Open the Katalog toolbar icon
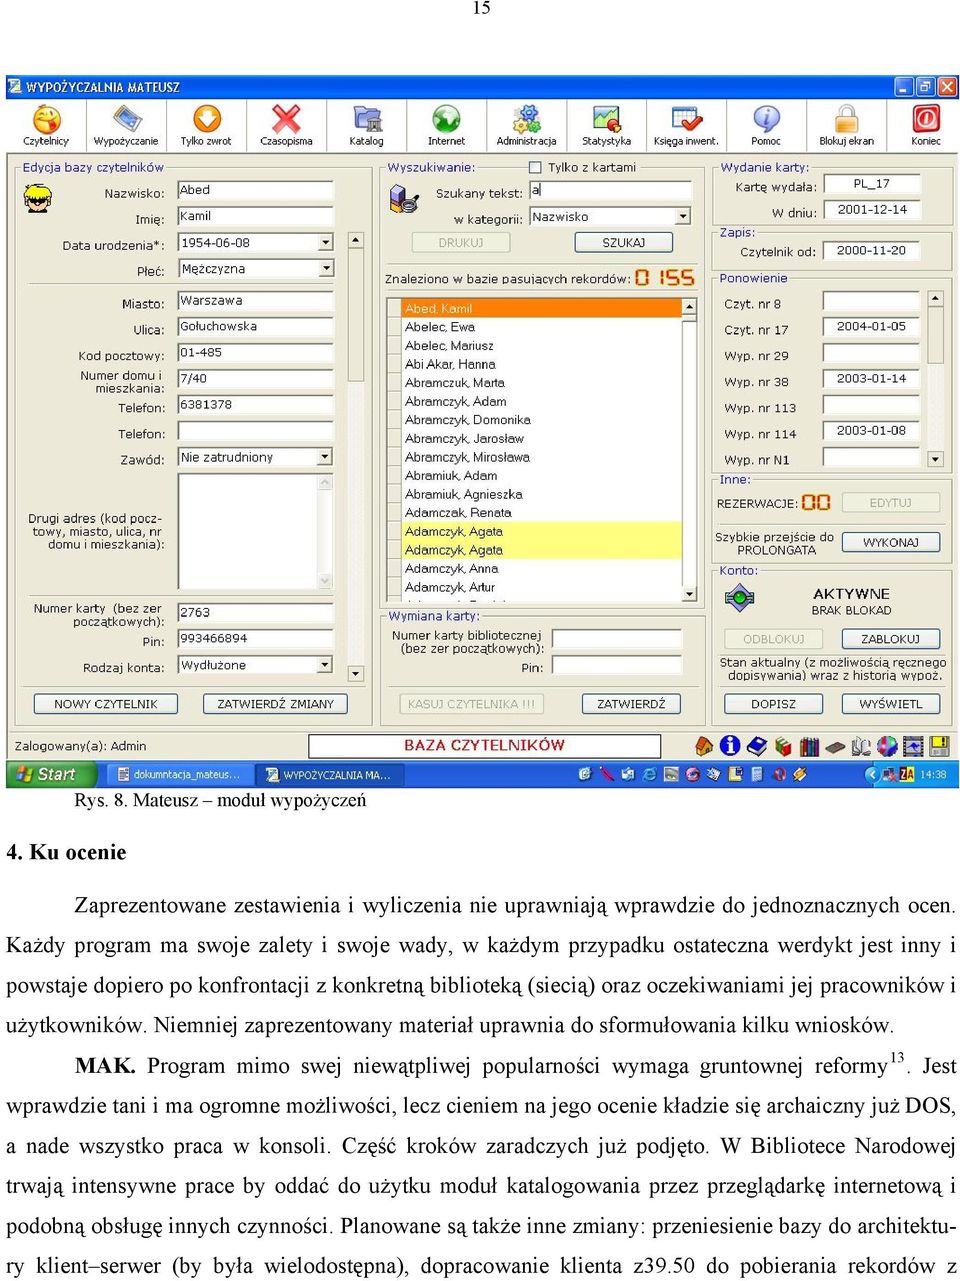The image size is (960, 1281). coord(366,126)
